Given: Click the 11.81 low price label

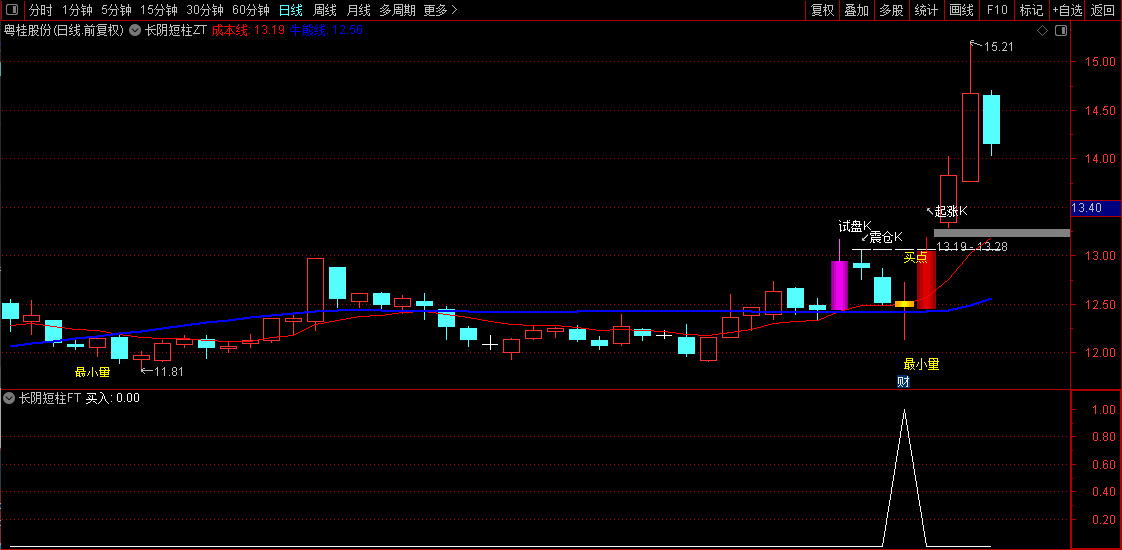Looking at the screenshot, I should point(170,371).
